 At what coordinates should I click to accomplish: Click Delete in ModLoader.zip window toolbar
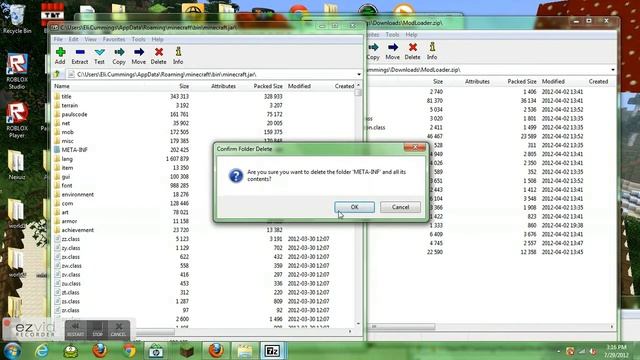click(x=412, y=51)
